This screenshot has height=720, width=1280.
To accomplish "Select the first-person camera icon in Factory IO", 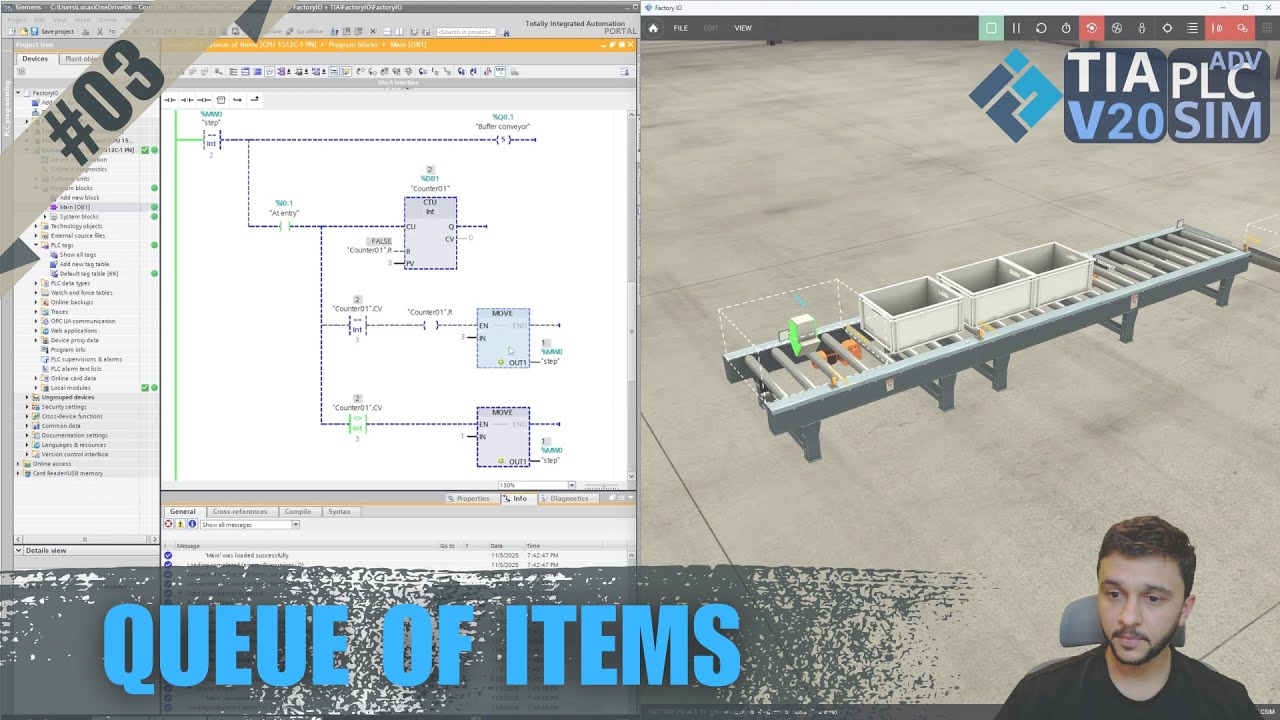I will [x=1142, y=28].
